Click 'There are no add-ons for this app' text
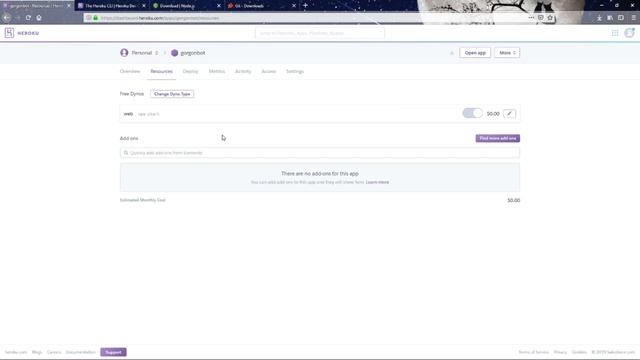This screenshot has height=360, width=640. [x=320, y=173]
